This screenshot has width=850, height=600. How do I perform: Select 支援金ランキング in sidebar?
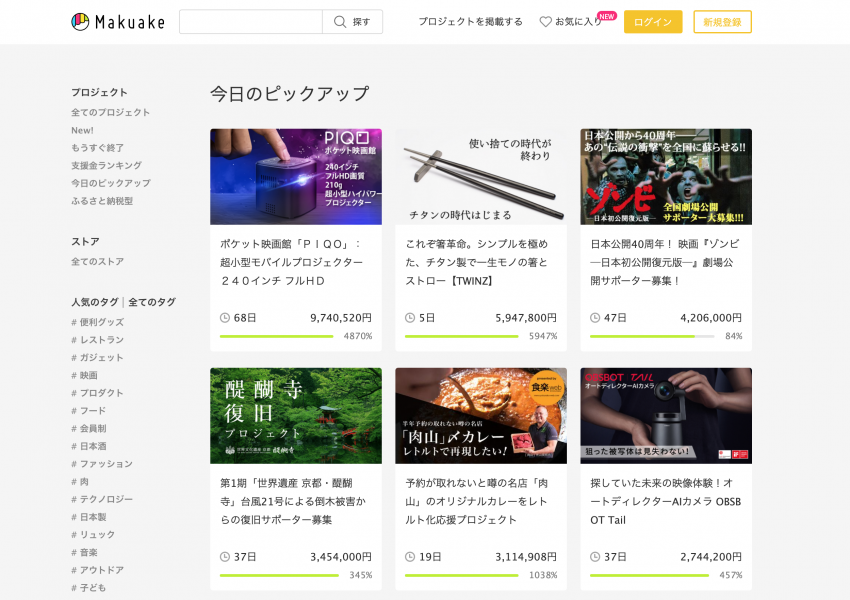pyautogui.click(x=106, y=165)
